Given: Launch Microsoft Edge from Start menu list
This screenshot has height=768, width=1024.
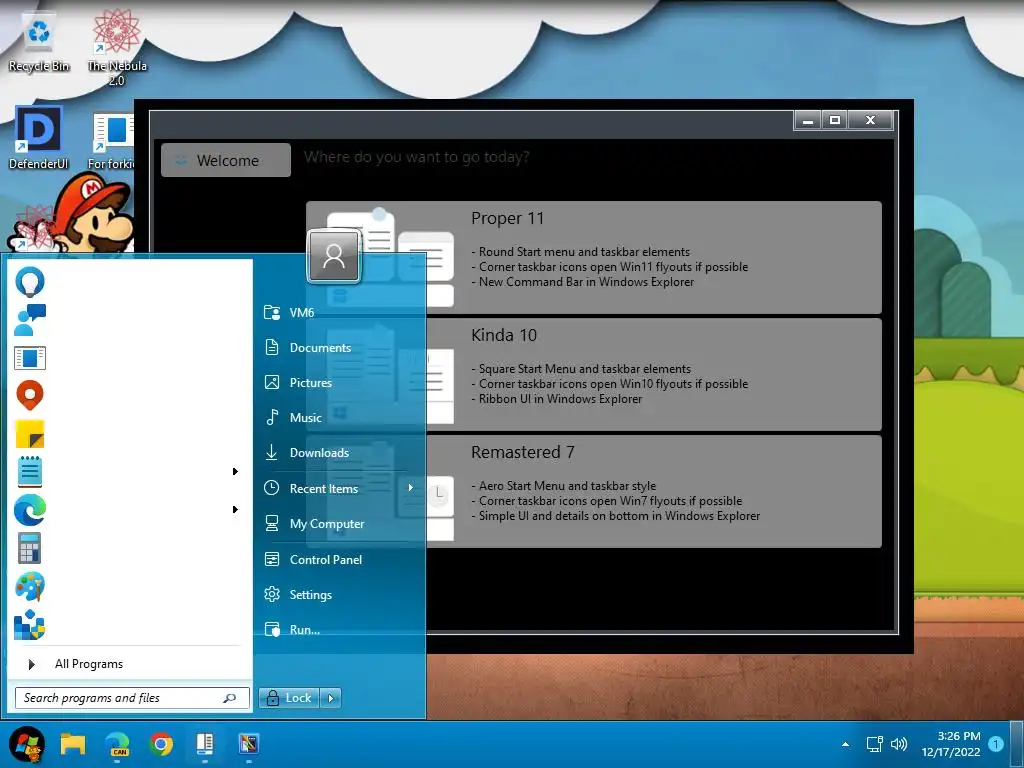Looking at the screenshot, I should (30, 509).
